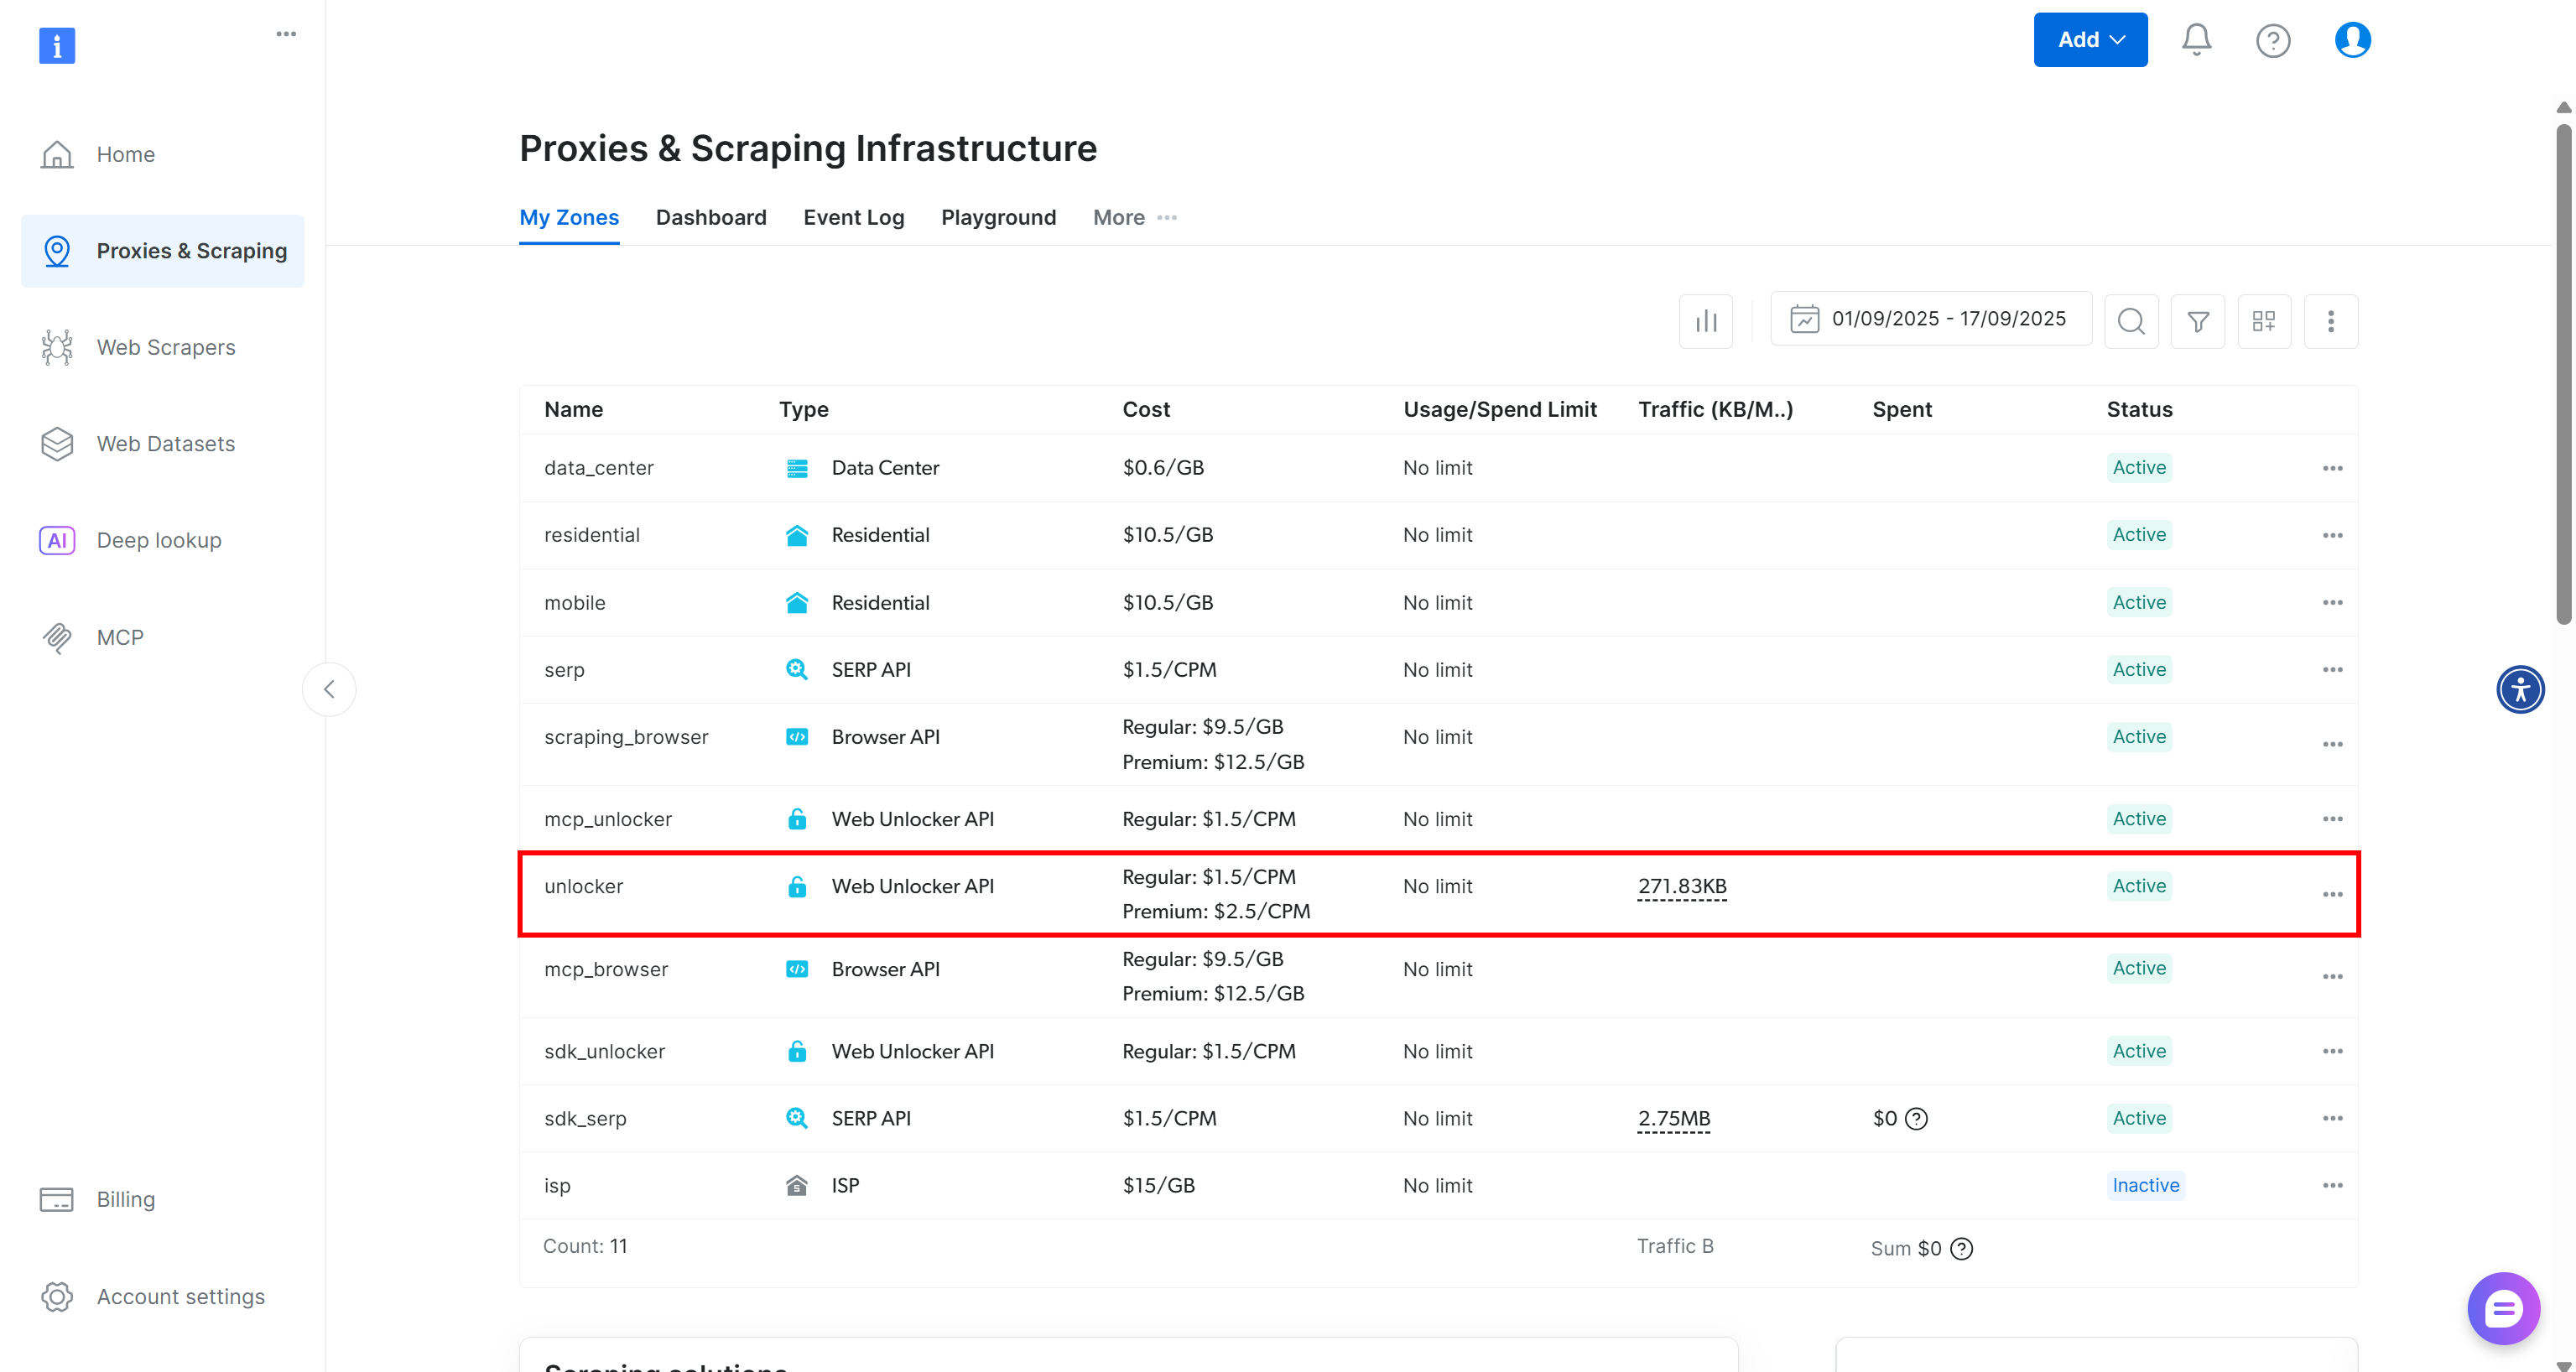Open the Web Scrapers section
2576x1372 pixels.
click(x=165, y=347)
